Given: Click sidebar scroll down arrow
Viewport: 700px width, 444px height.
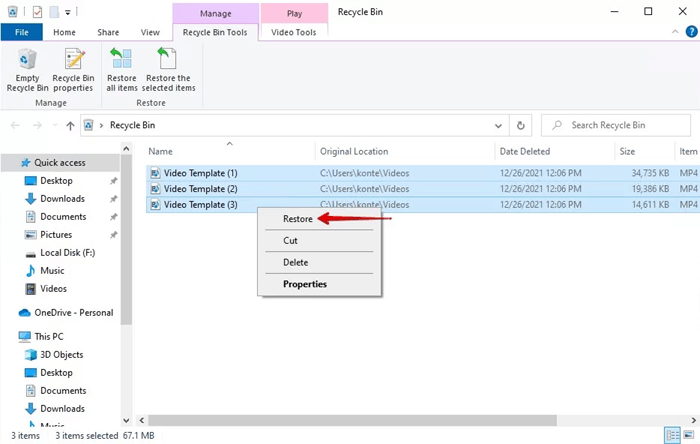Looking at the screenshot, I should click(x=126, y=420).
